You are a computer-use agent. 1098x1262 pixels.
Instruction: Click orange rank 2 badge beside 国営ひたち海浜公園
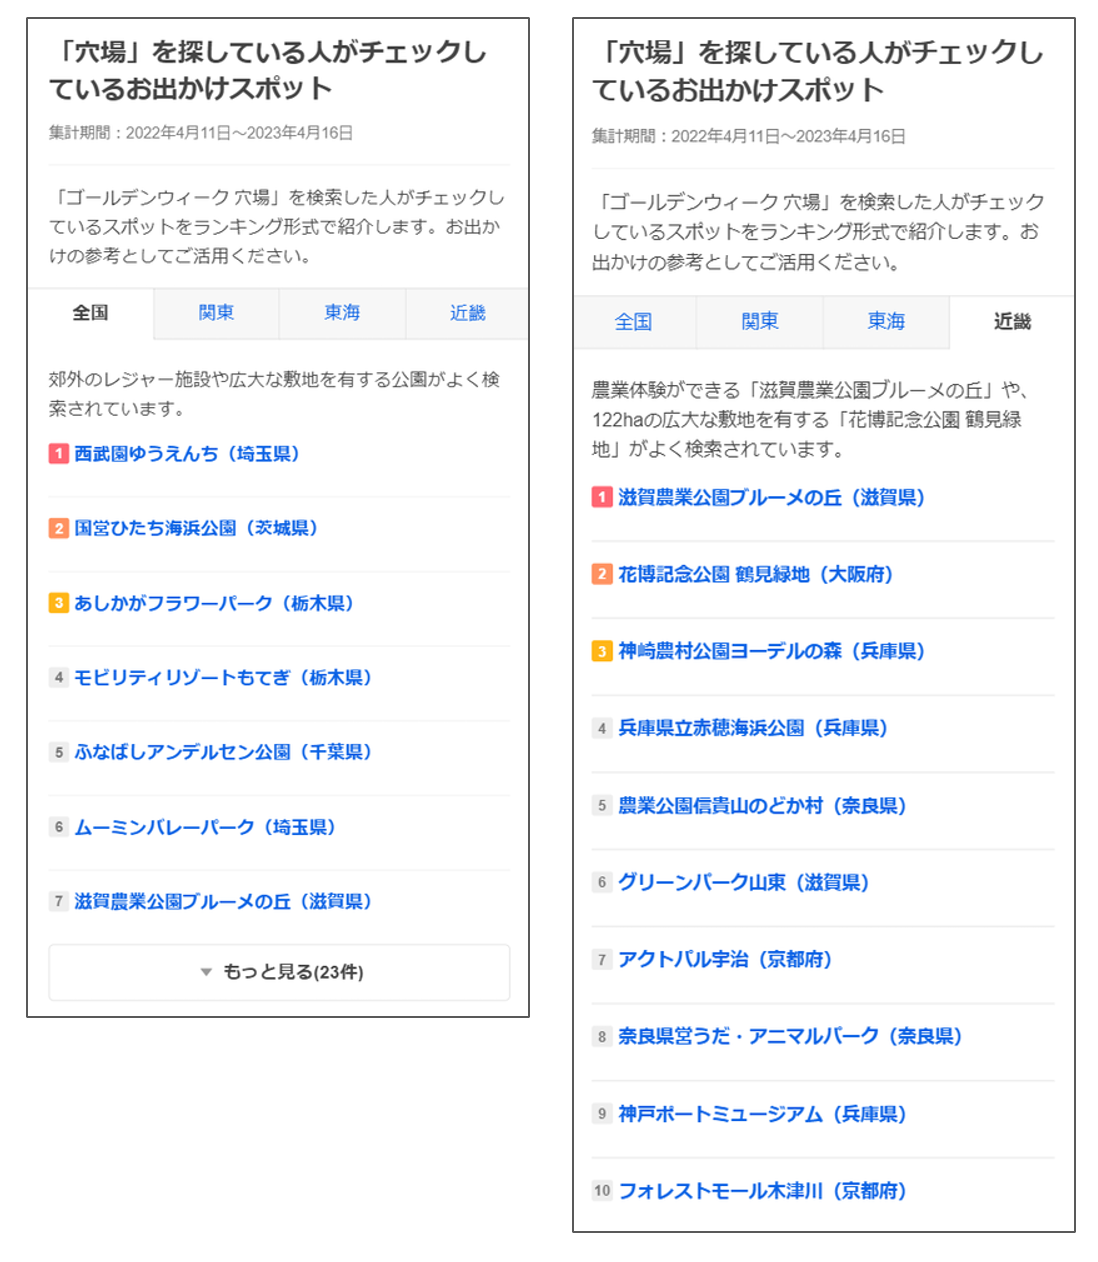point(59,528)
